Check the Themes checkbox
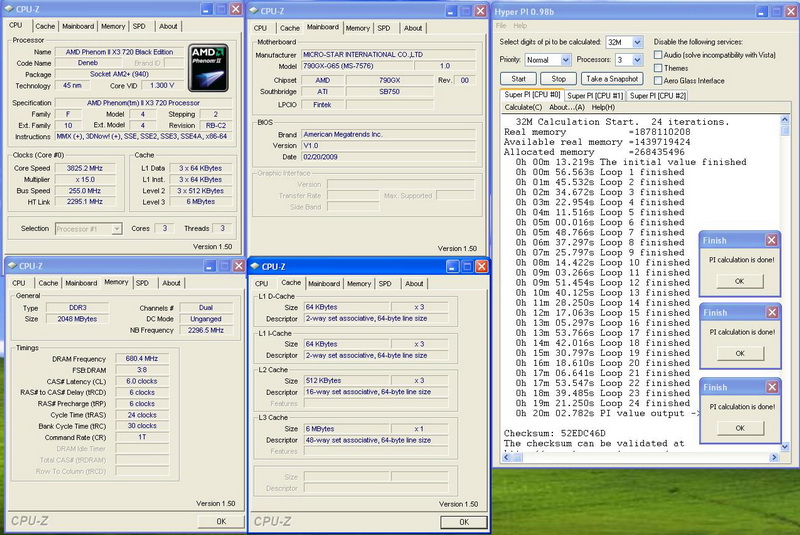The width and height of the screenshot is (800, 535). click(x=658, y=68)
